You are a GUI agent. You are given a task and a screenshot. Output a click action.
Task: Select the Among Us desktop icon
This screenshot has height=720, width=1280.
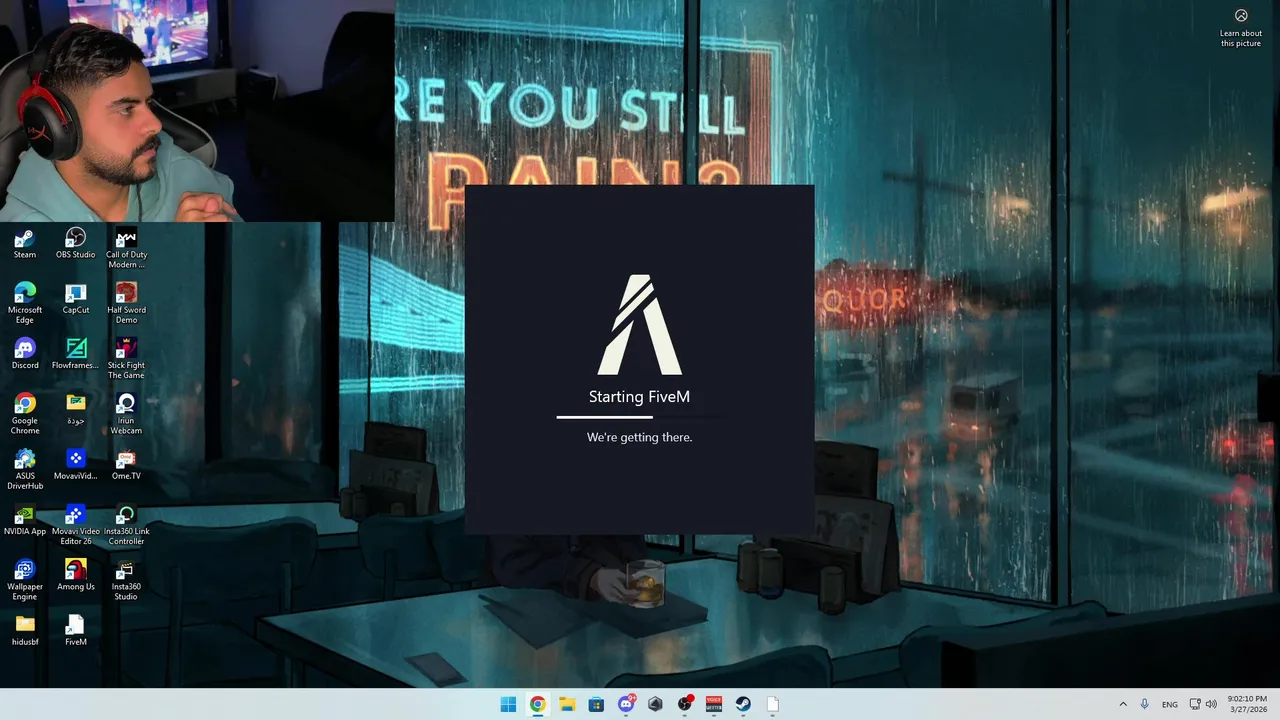point(76,575)
